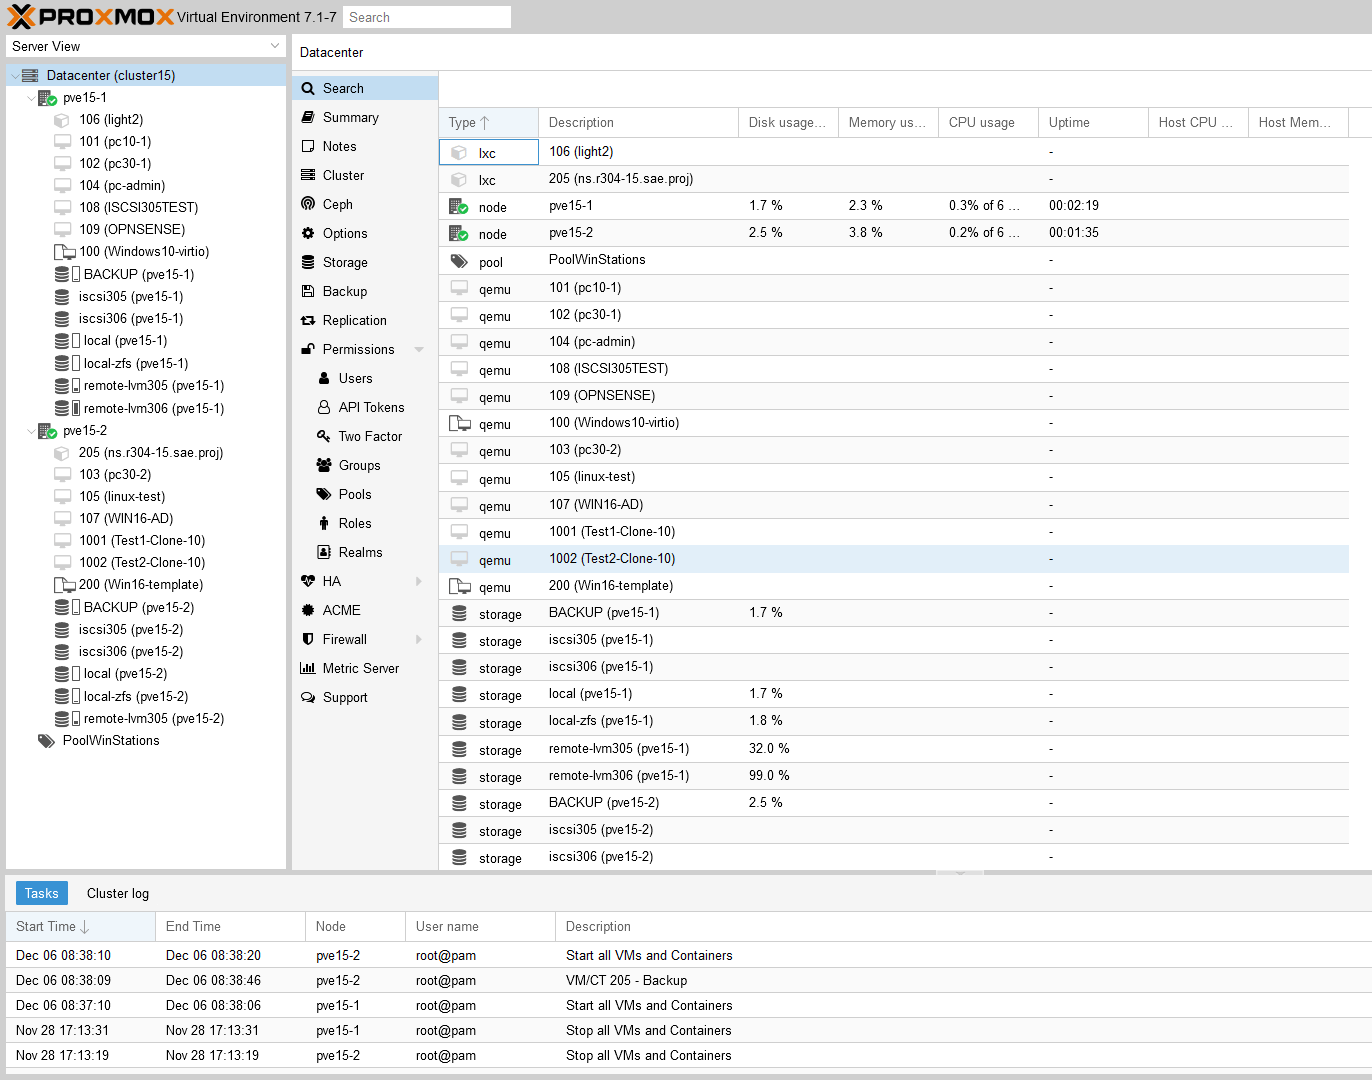Select the 200 (Win16-template) grid row
The height and width of the screenshot is (1080, 1372).
click(x=893, y=586)
